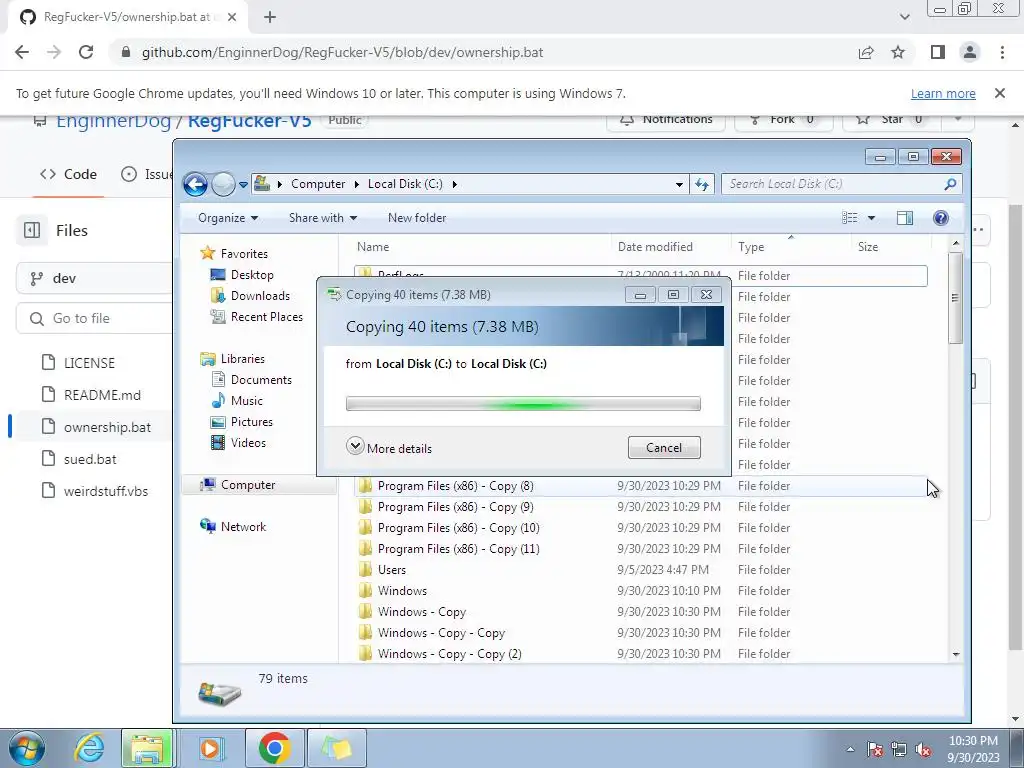Follow the Learn more link
1024x768 pixels.
click(x=943, y=93)
